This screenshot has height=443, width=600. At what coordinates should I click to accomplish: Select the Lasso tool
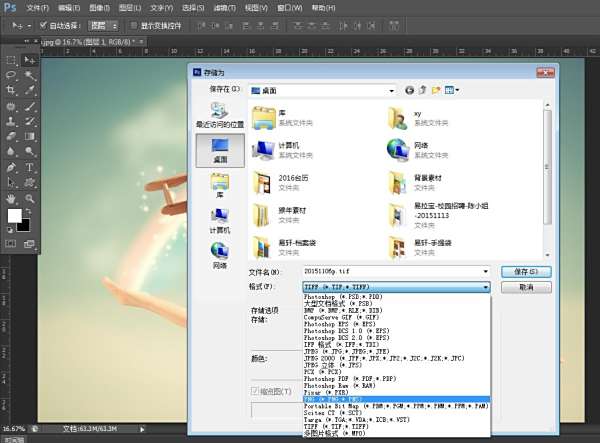coord(11,75)
